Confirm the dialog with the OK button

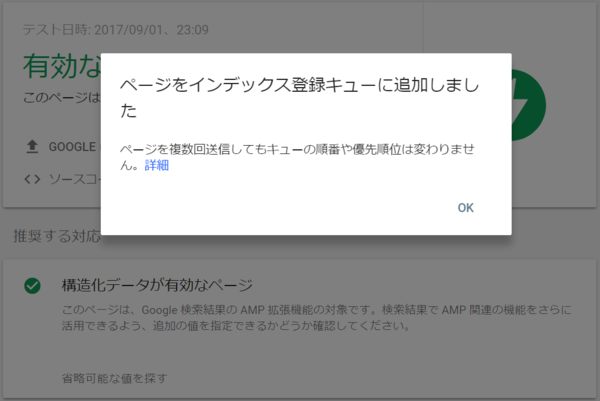[465, 208]
